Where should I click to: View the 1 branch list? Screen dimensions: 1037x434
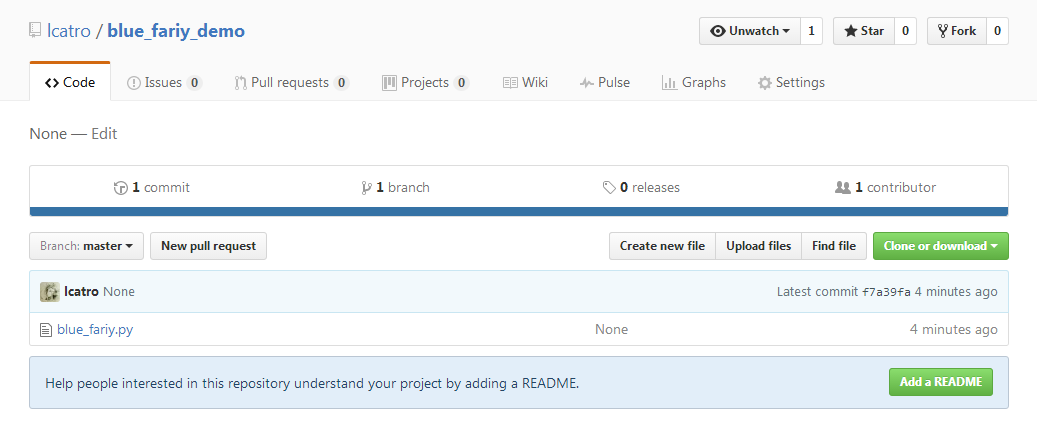tap(395, 188)
